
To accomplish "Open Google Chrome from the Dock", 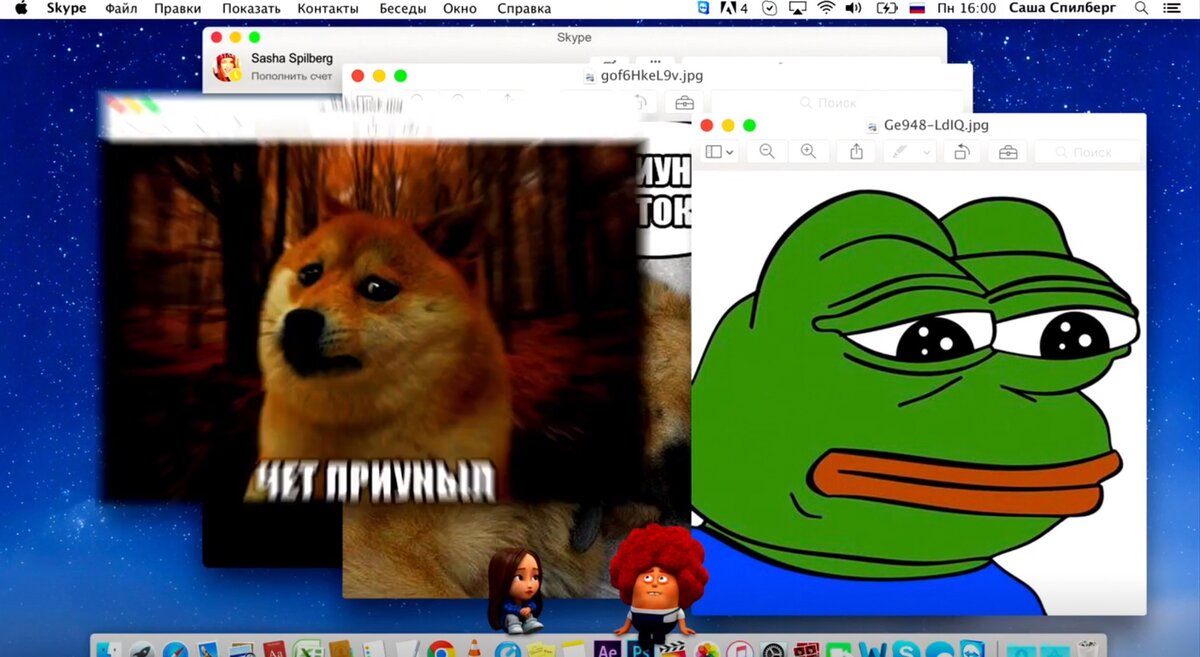I will pyautogui.click(x=441, y=650).
